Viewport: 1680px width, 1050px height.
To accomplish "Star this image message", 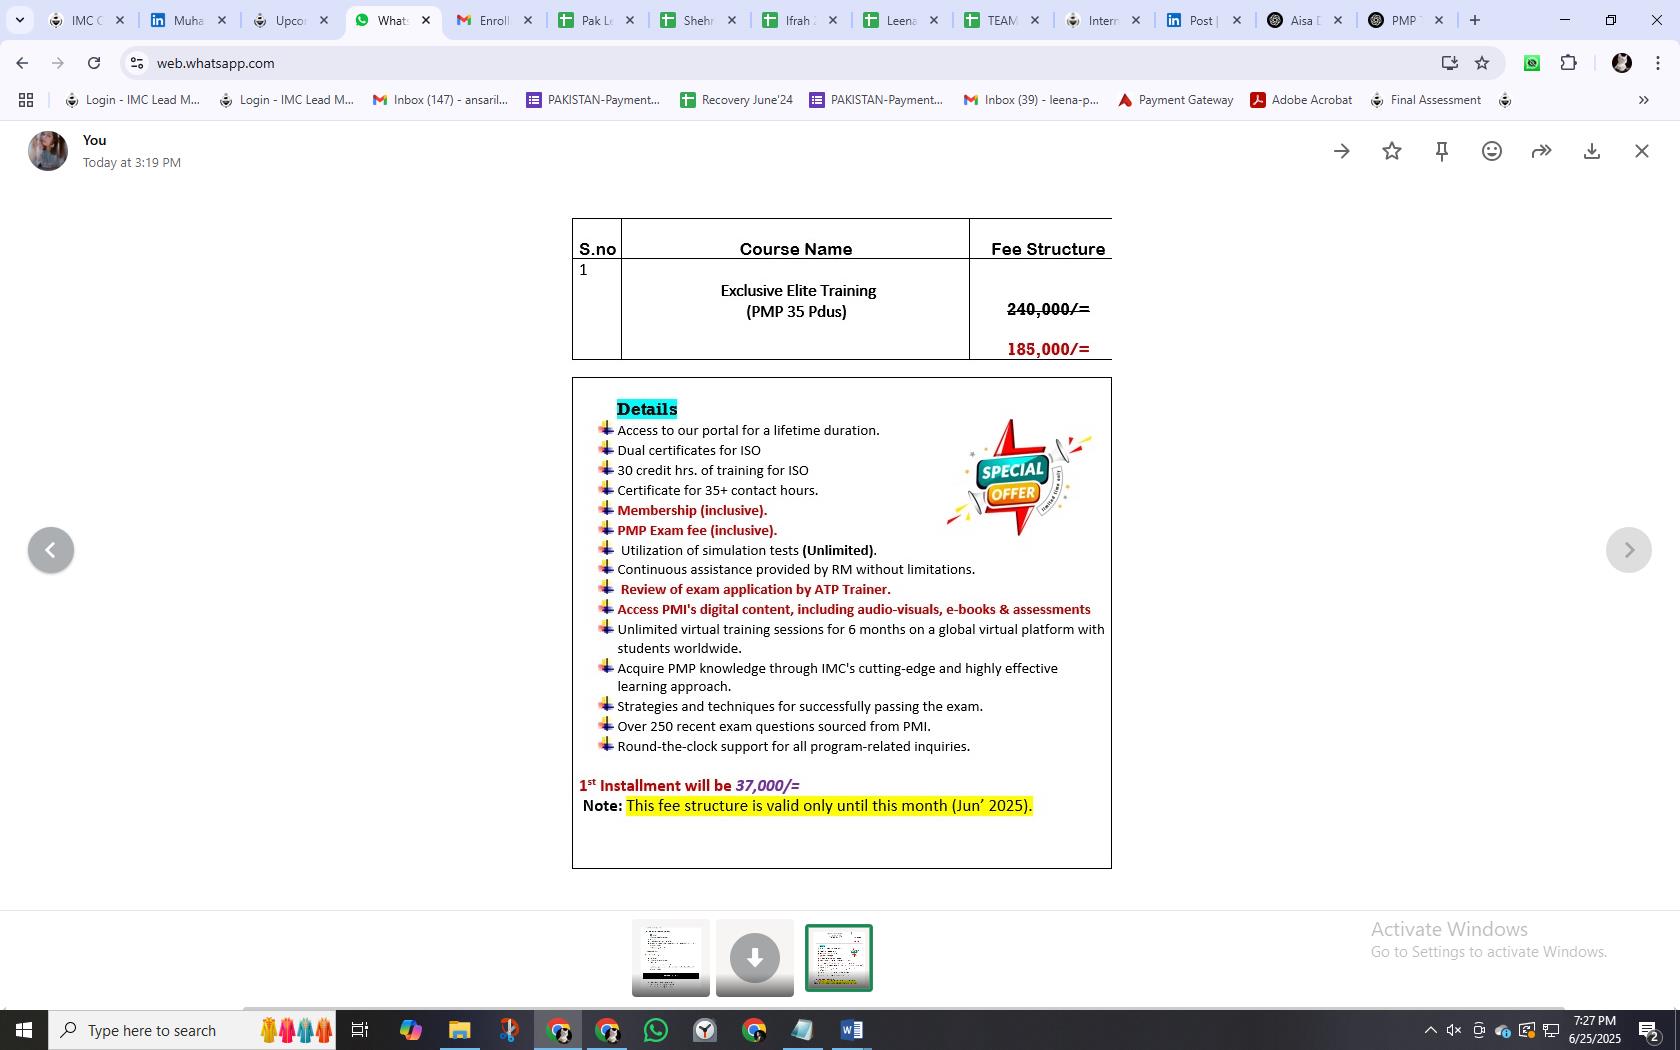I will 1392,151.
